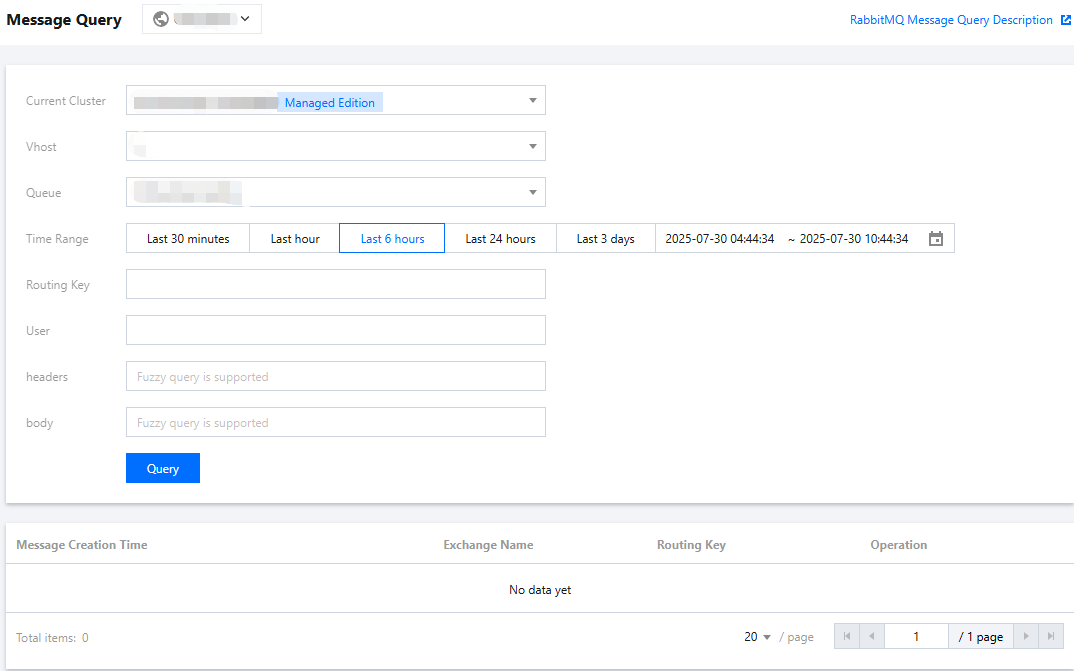Open RabbitMQ Message Query Description link
The height and width of the screenshot is (671, 1074).
pyautogui.click(x=951, y=20)
